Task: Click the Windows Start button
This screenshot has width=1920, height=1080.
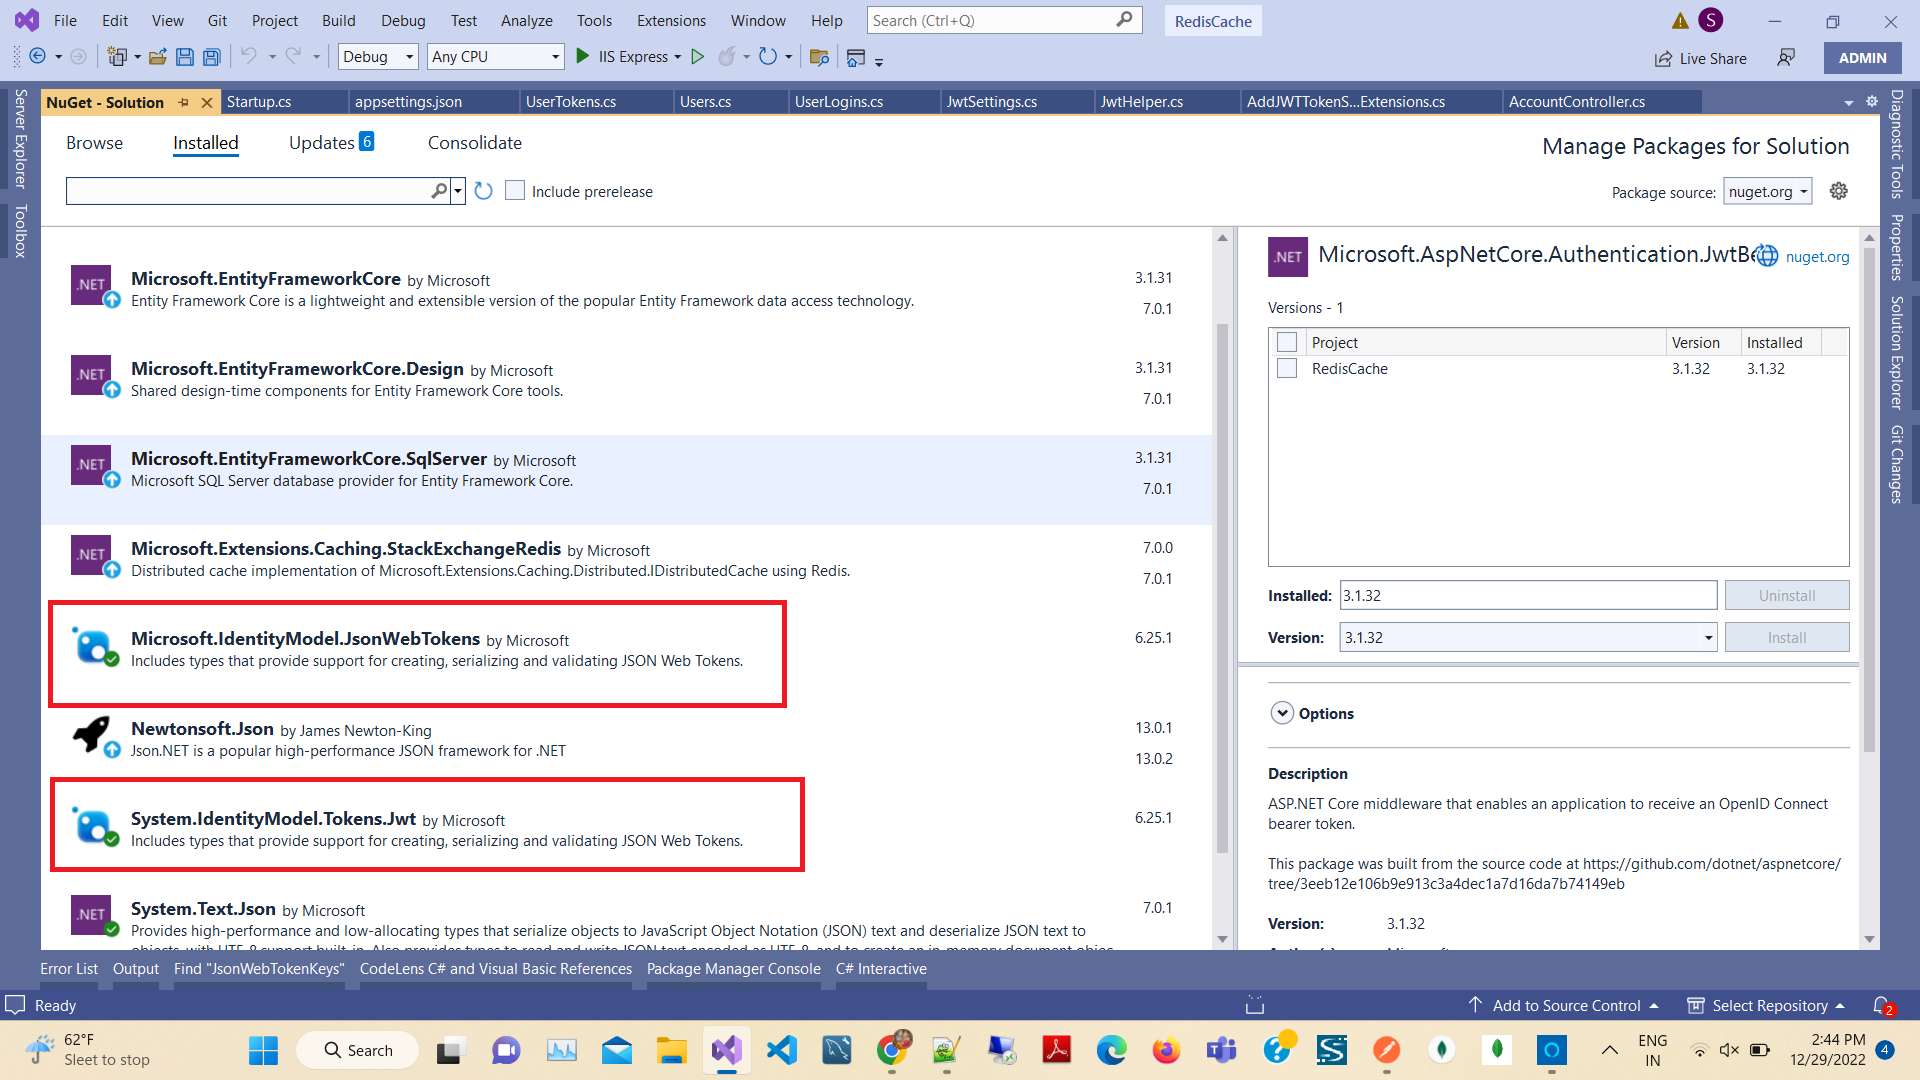Action: (263, 1050)
